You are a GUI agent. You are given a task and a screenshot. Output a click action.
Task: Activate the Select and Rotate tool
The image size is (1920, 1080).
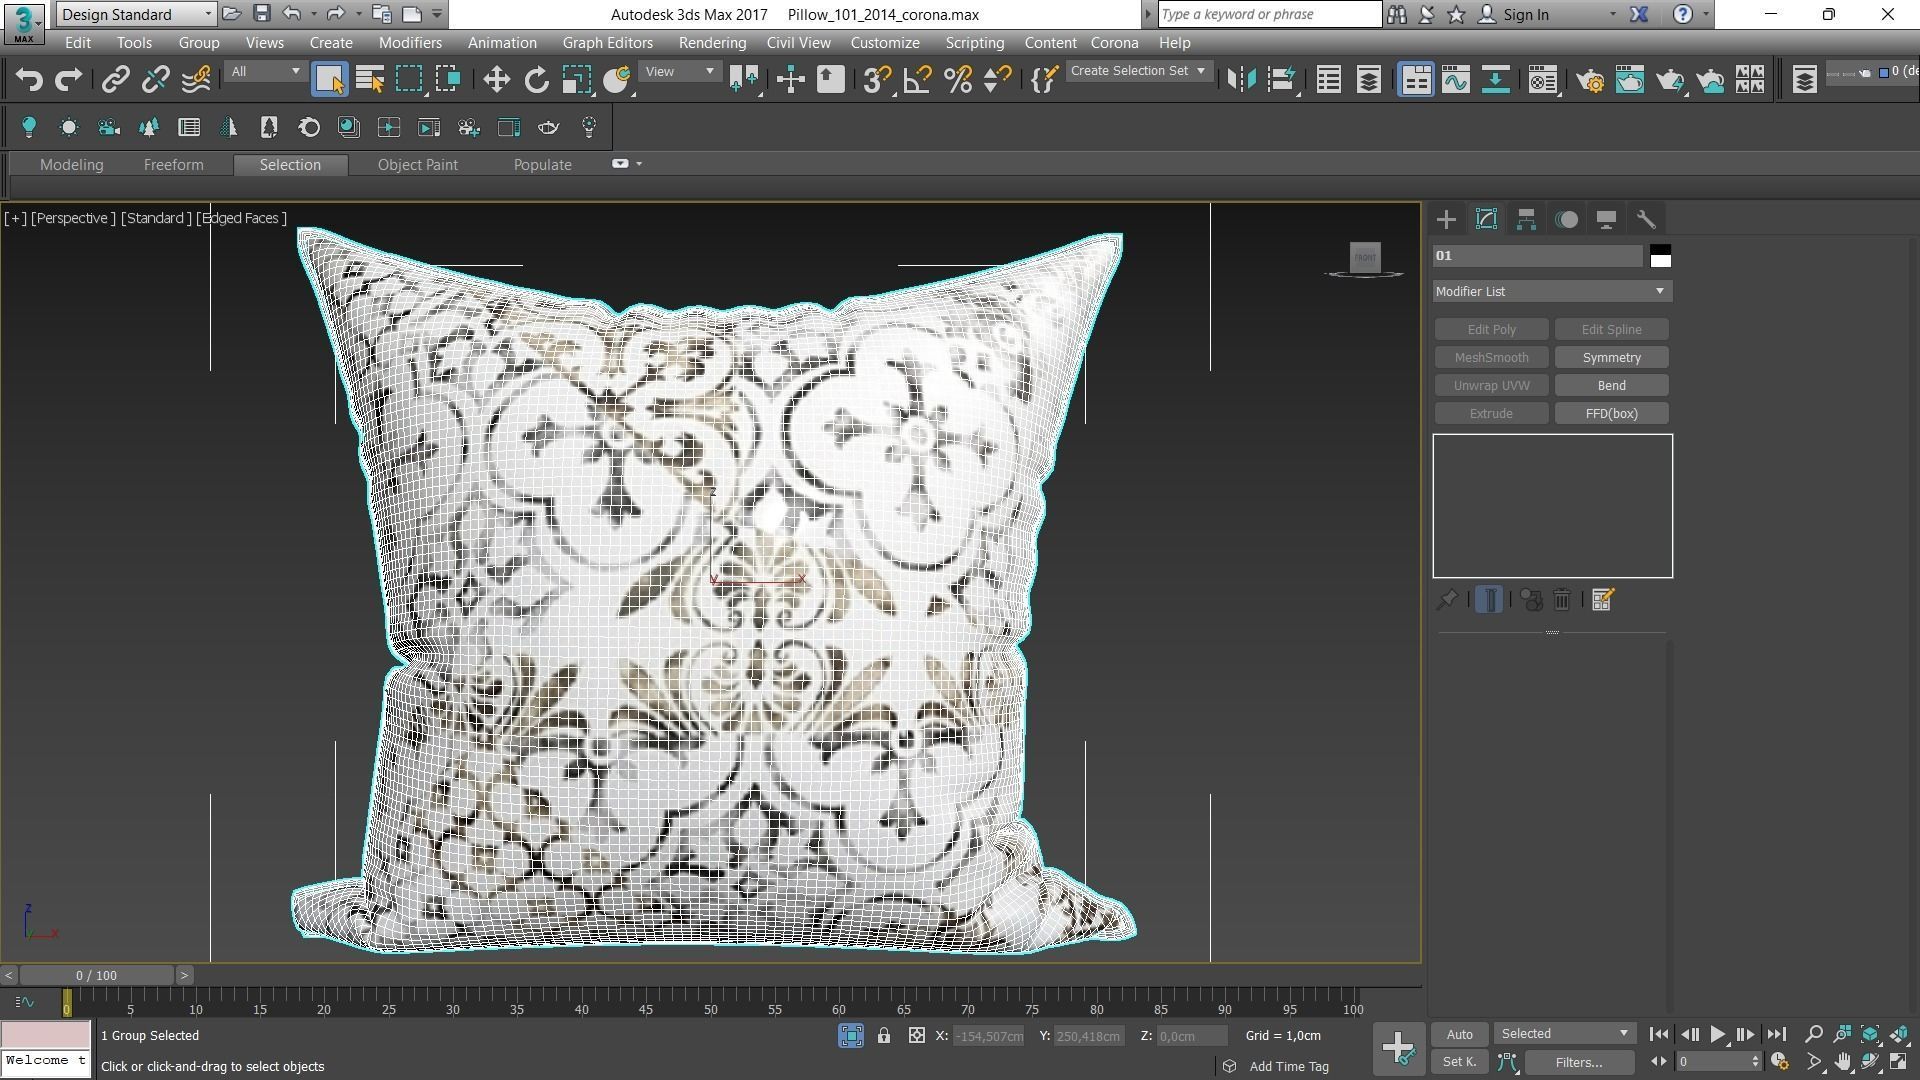coord(537,80)
